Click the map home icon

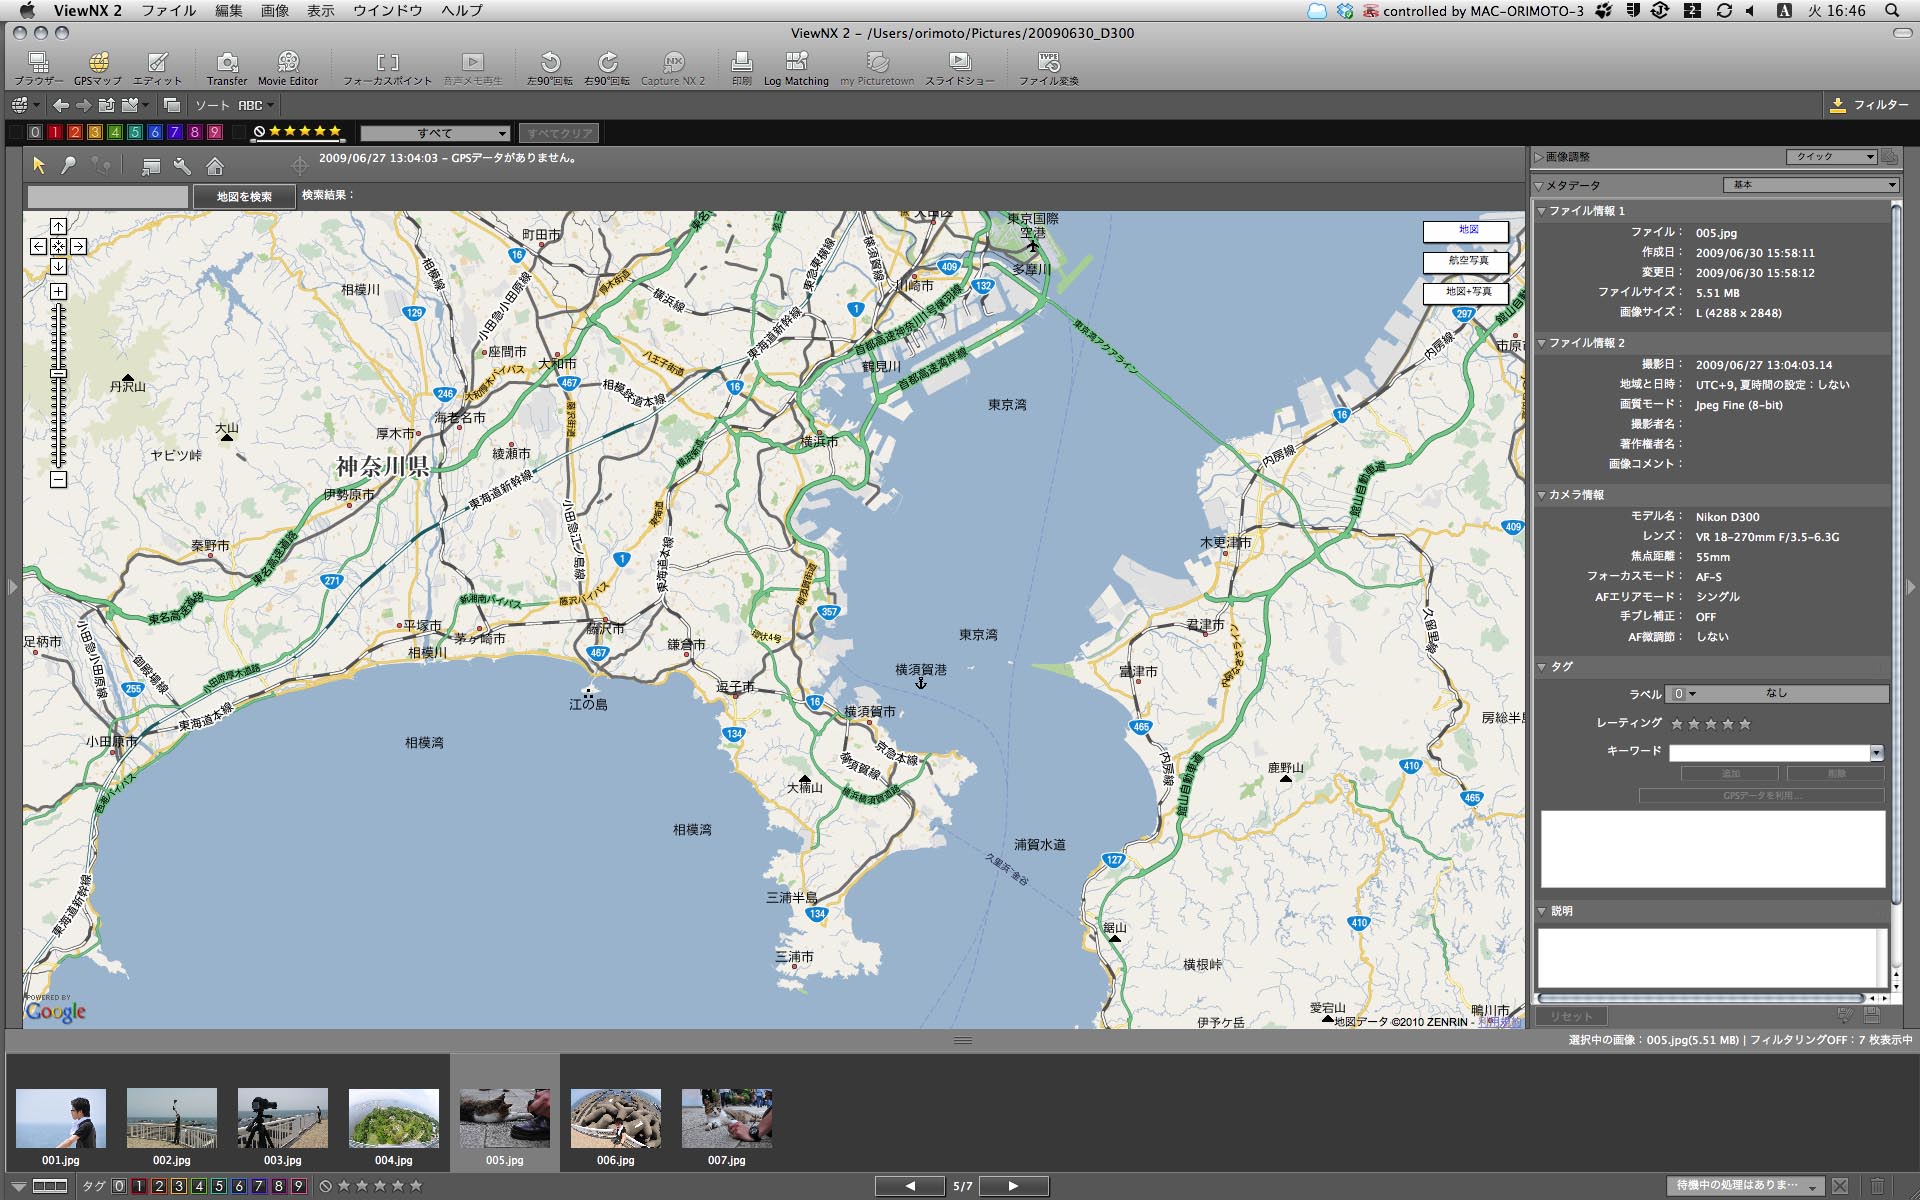[x=215, y=166]
